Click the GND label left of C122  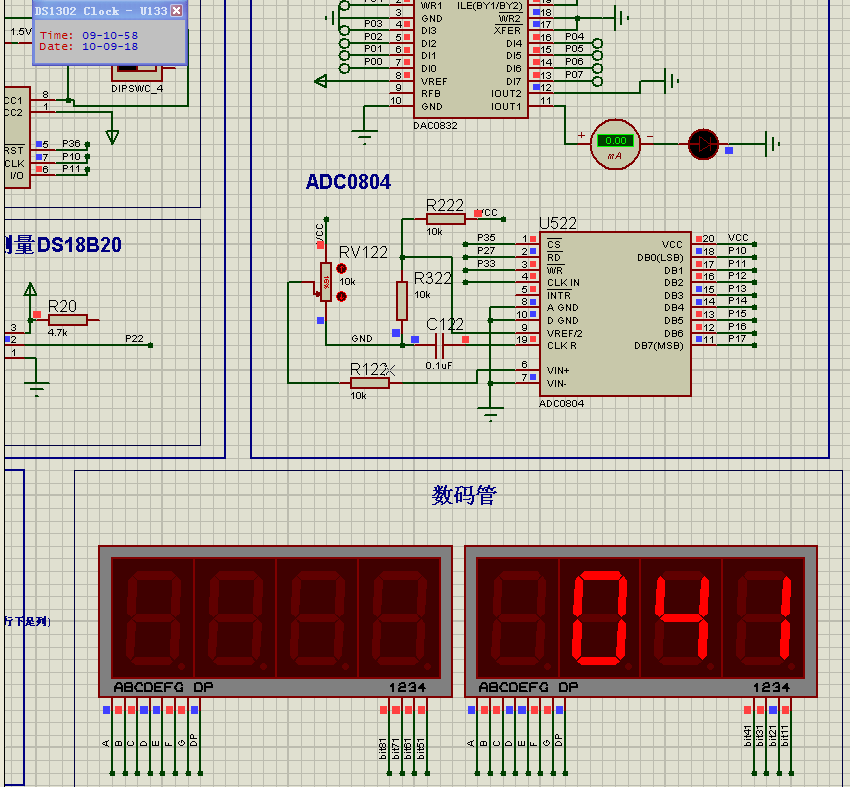362,339
